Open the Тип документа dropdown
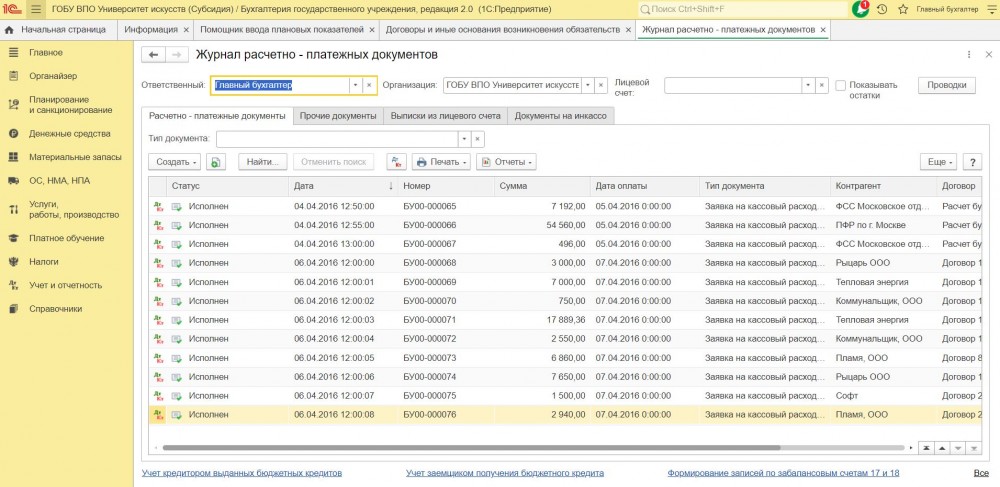The width and height of the screenshot is (1000, 487). coord(463,139)
